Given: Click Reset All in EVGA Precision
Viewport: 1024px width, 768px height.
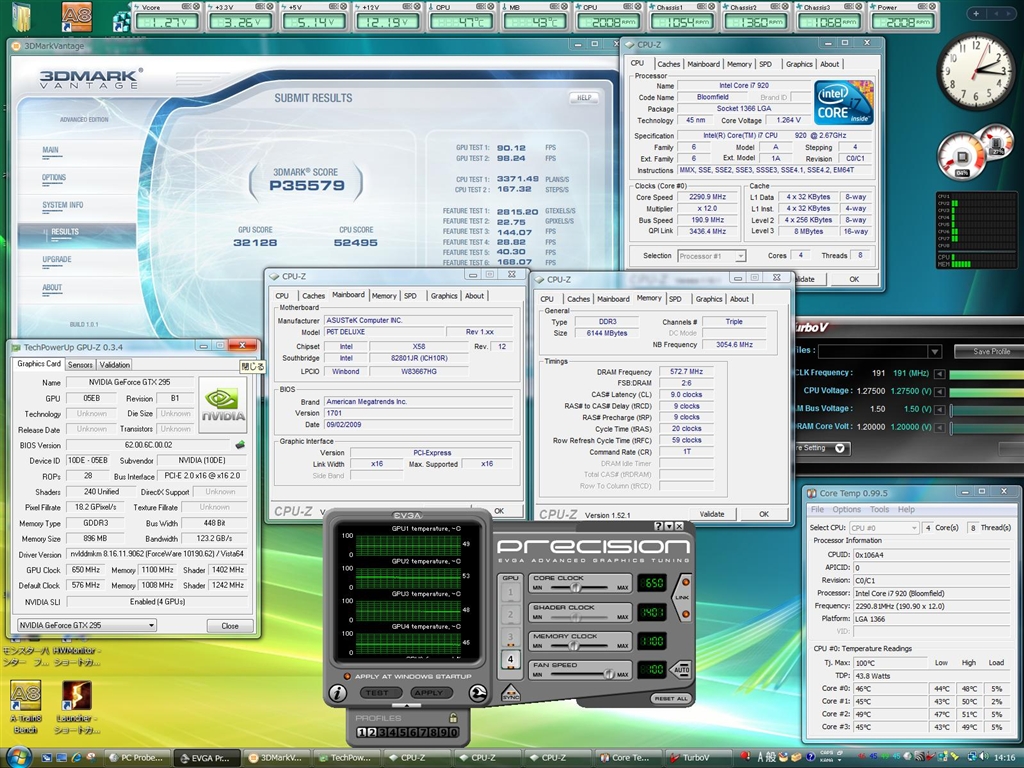Looking at the screenshot, I should click(x=670, y=698).
